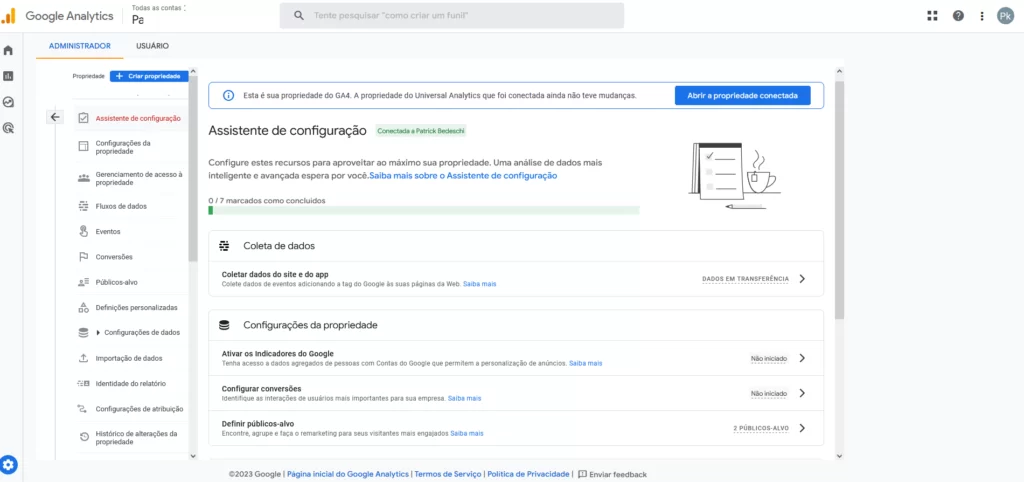This screenshot has width=1024, height=482.
Task: Switch to the ADMINISTRADOR tab
Action: click(x=80, y=46)
